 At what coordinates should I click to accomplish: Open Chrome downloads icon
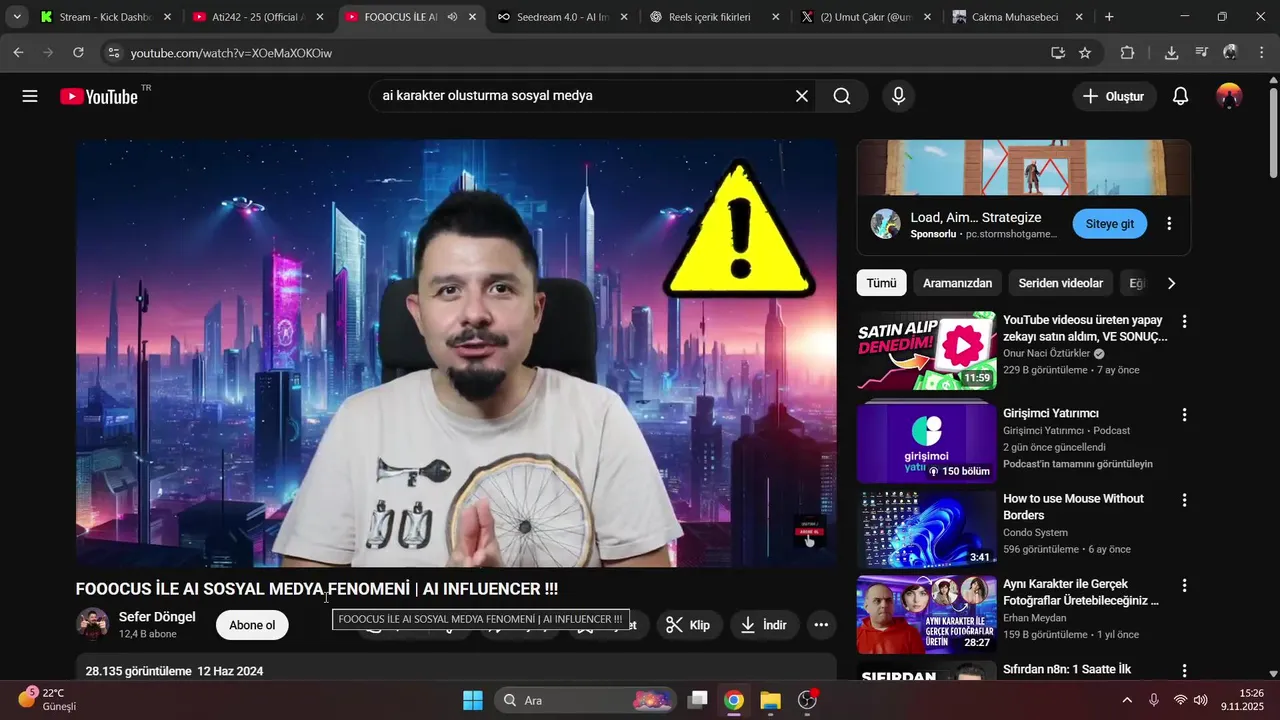pos(1171,53)
